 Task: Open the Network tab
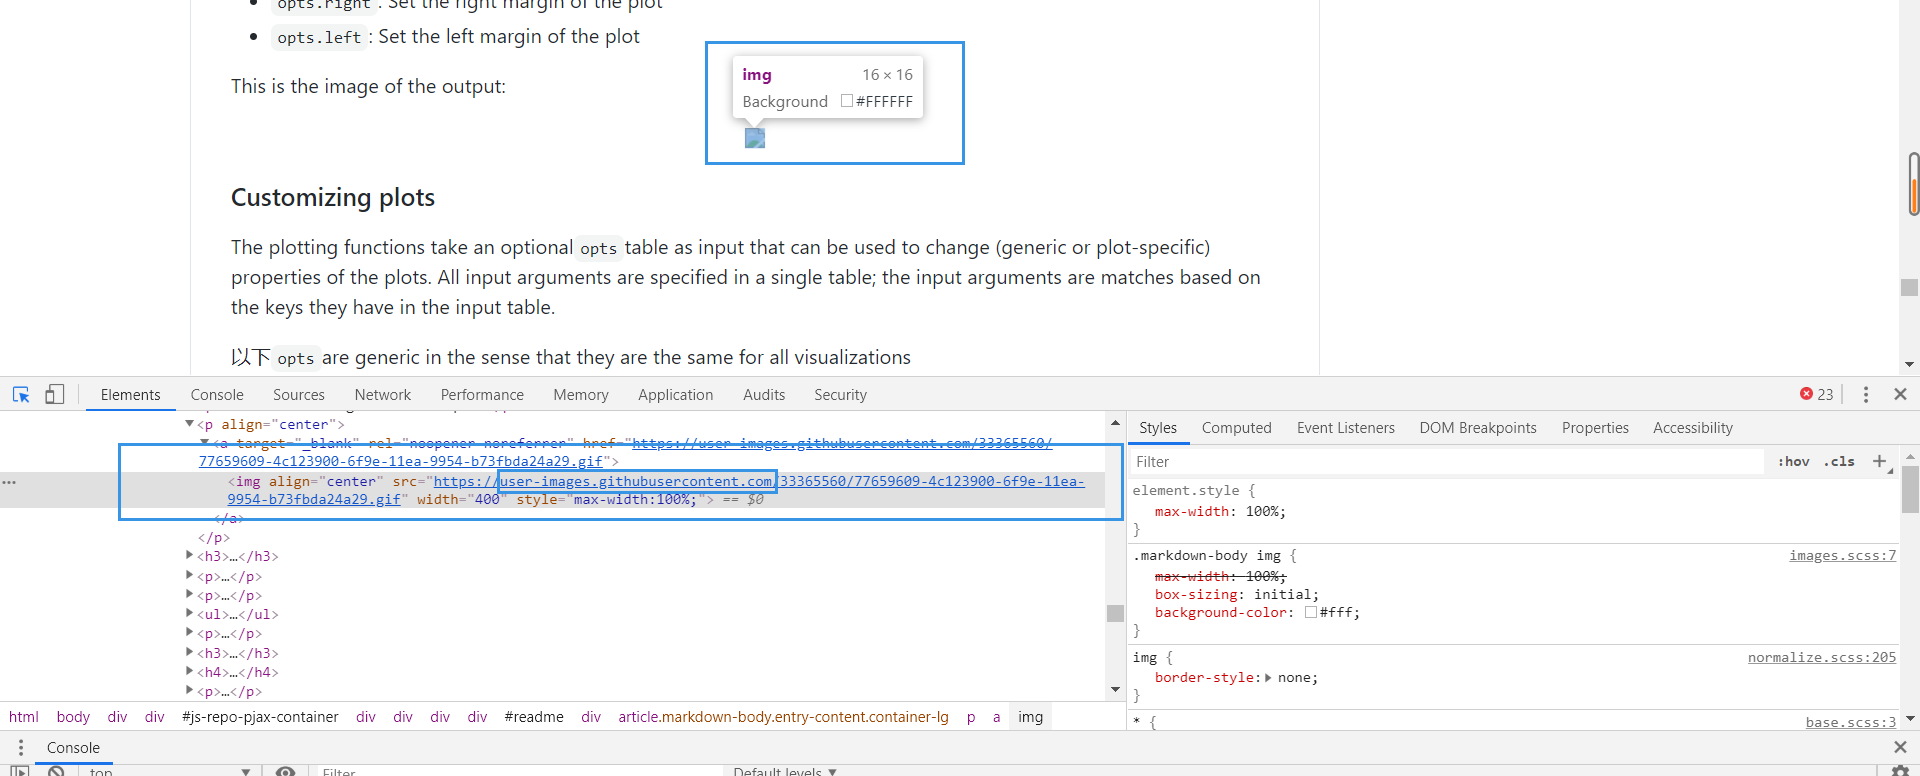tap(383, 395)
